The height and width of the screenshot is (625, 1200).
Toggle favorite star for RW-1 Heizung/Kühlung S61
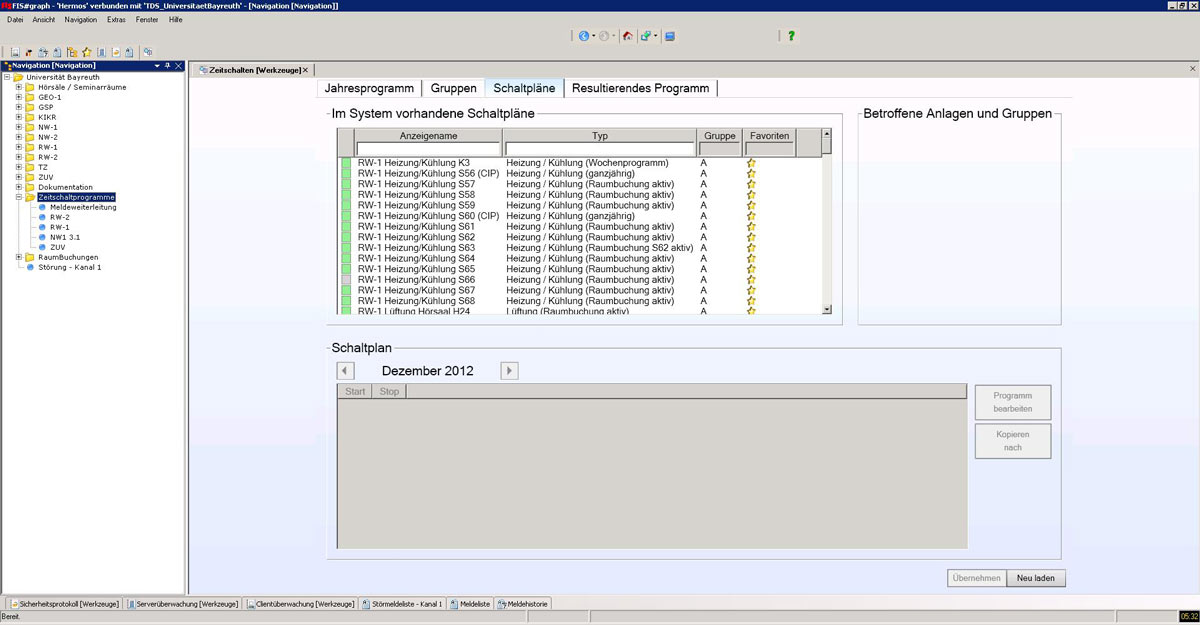tap(751, 226)
